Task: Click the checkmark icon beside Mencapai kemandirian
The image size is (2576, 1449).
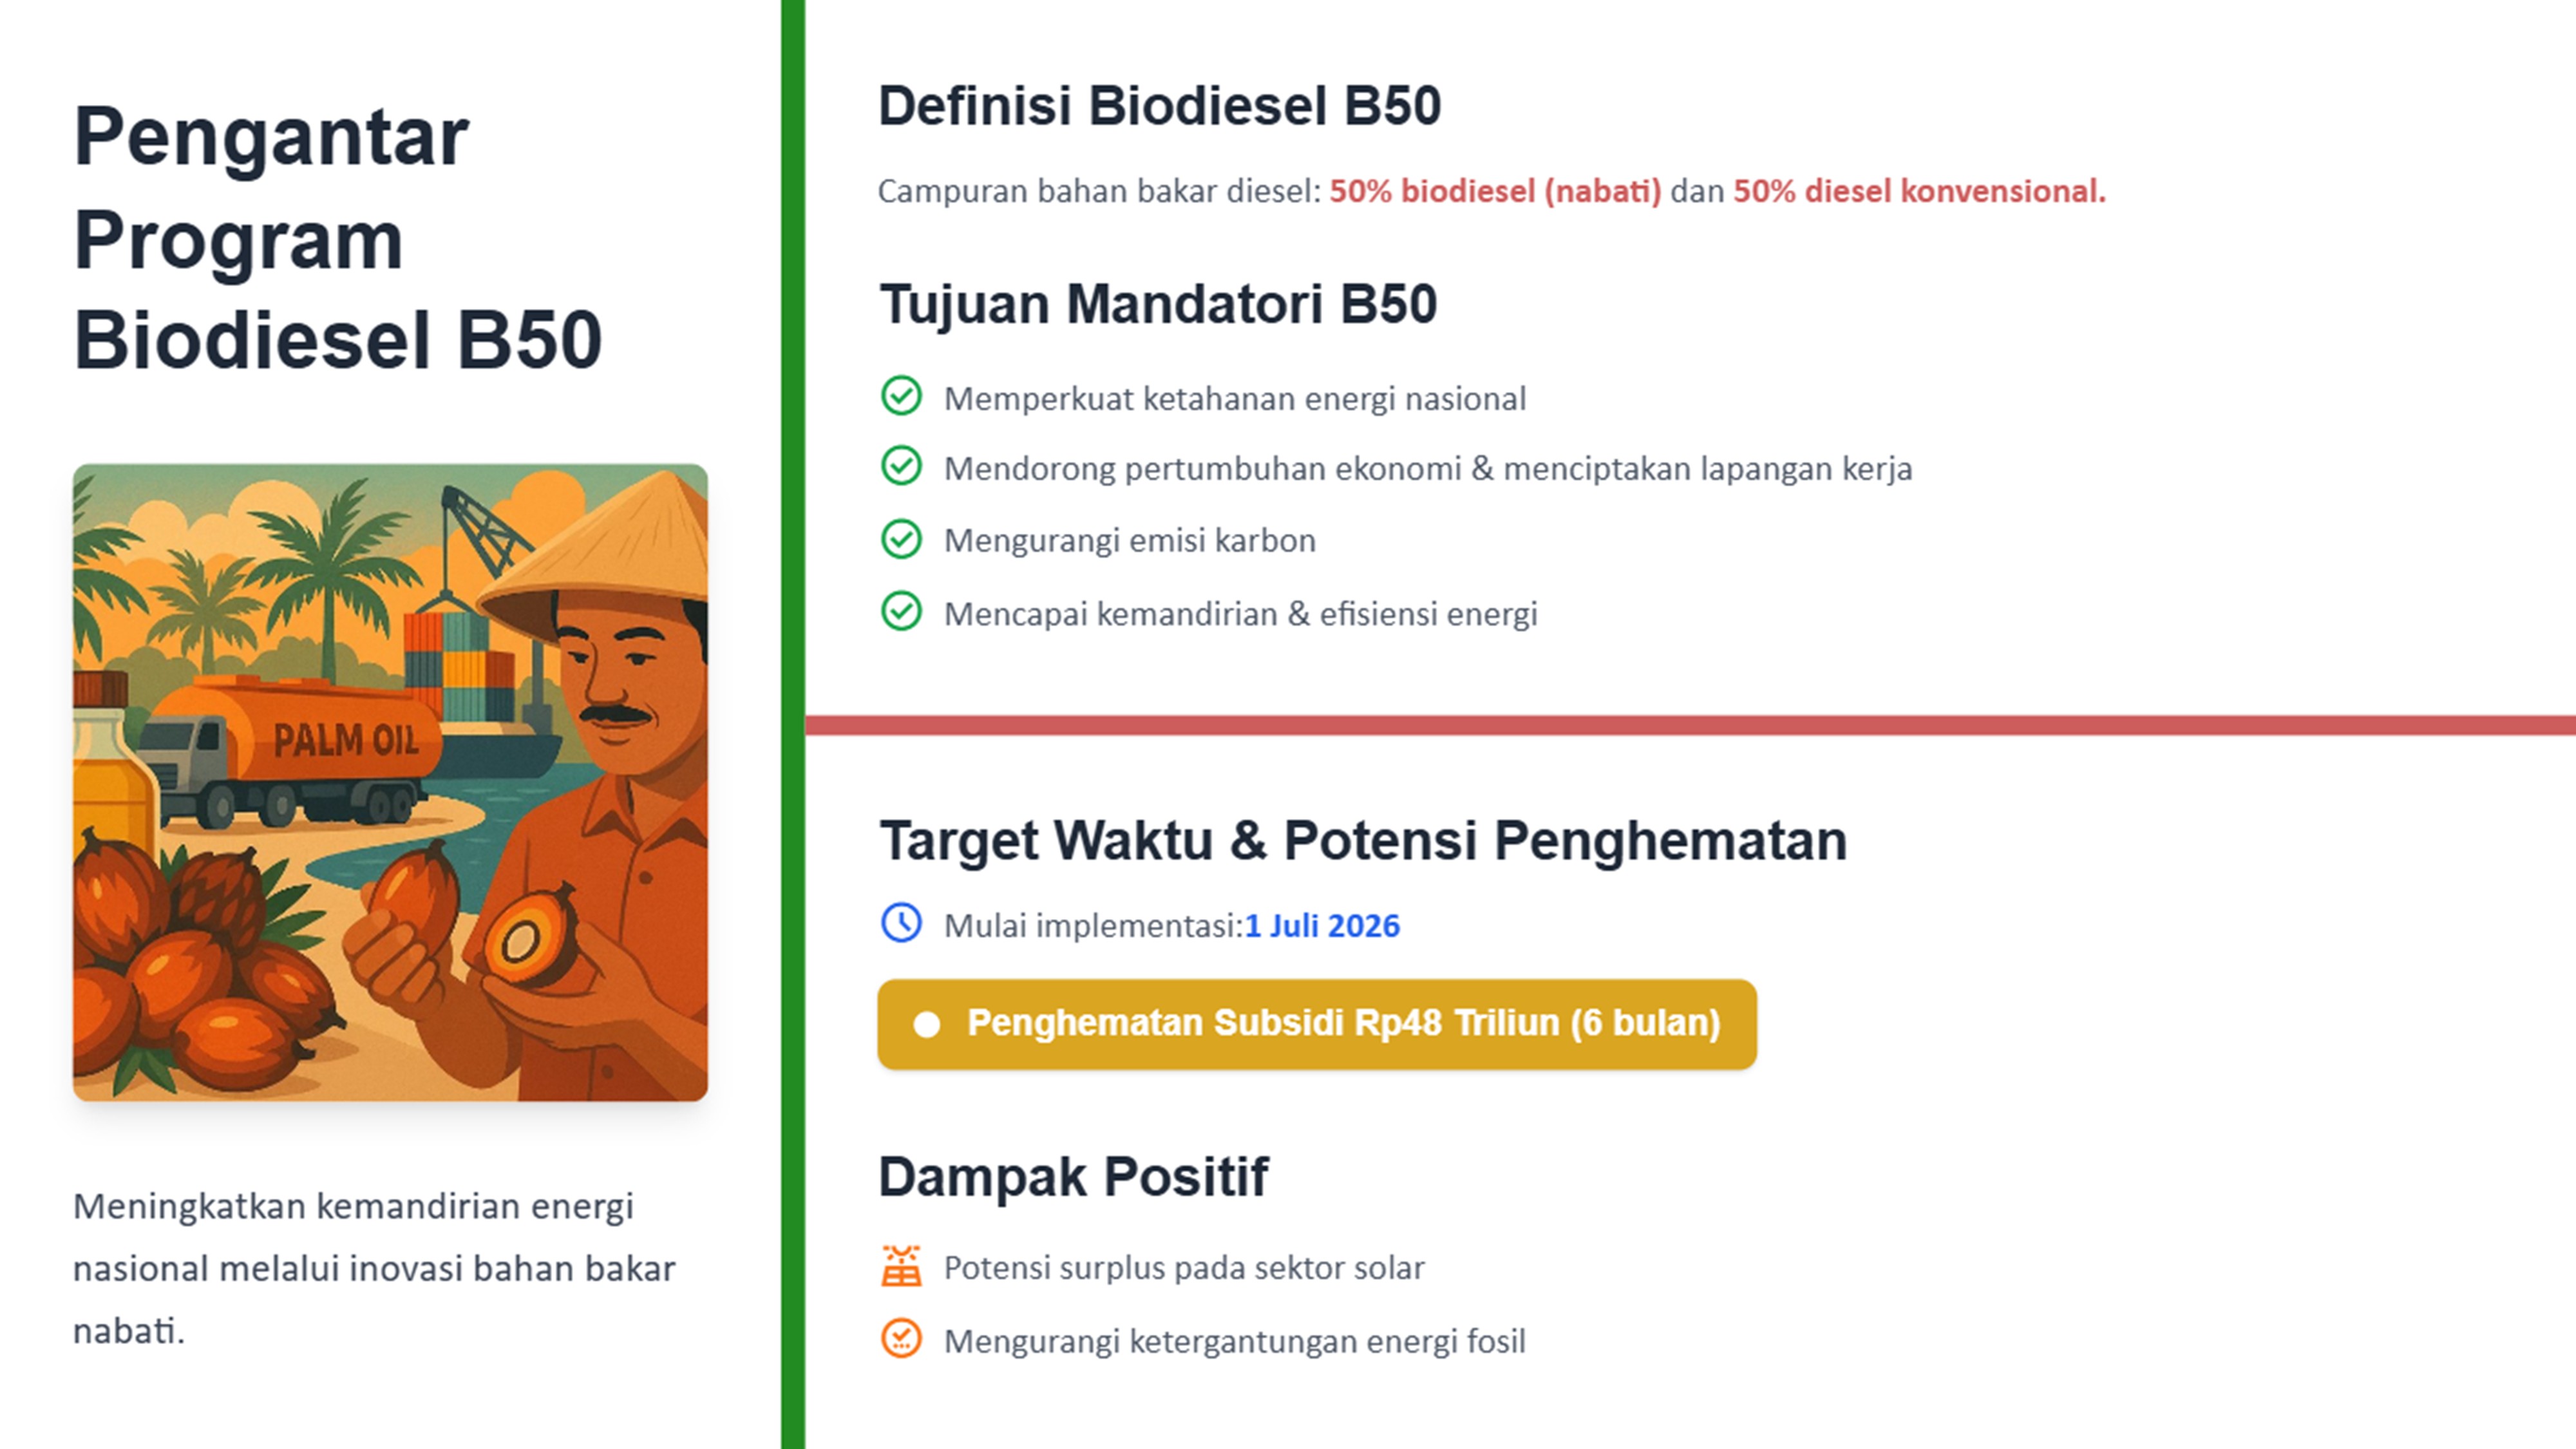Action: (901, 611)
